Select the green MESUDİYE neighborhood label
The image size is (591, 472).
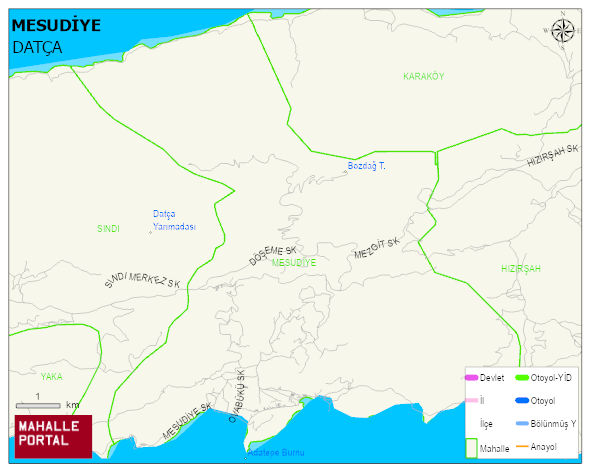click(294, 263)
